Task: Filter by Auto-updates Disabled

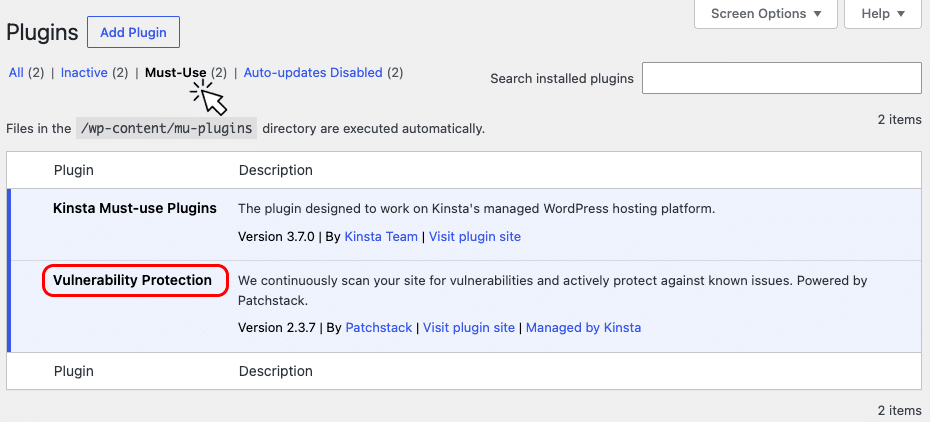Action: pyautogui.click(x=313, y=73)
